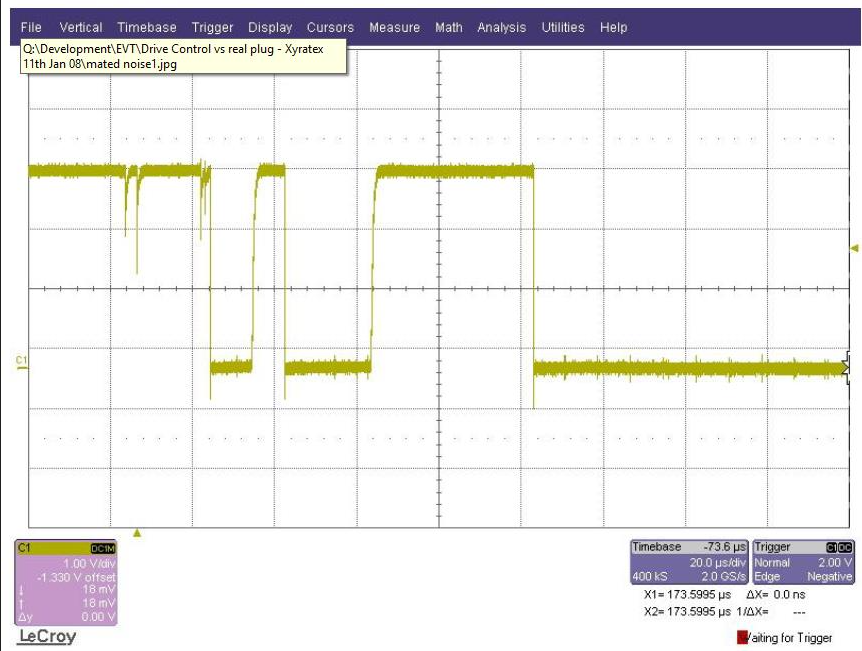
Task: Click the red Waiting for Trigger indicator
Action: (742, 637)
